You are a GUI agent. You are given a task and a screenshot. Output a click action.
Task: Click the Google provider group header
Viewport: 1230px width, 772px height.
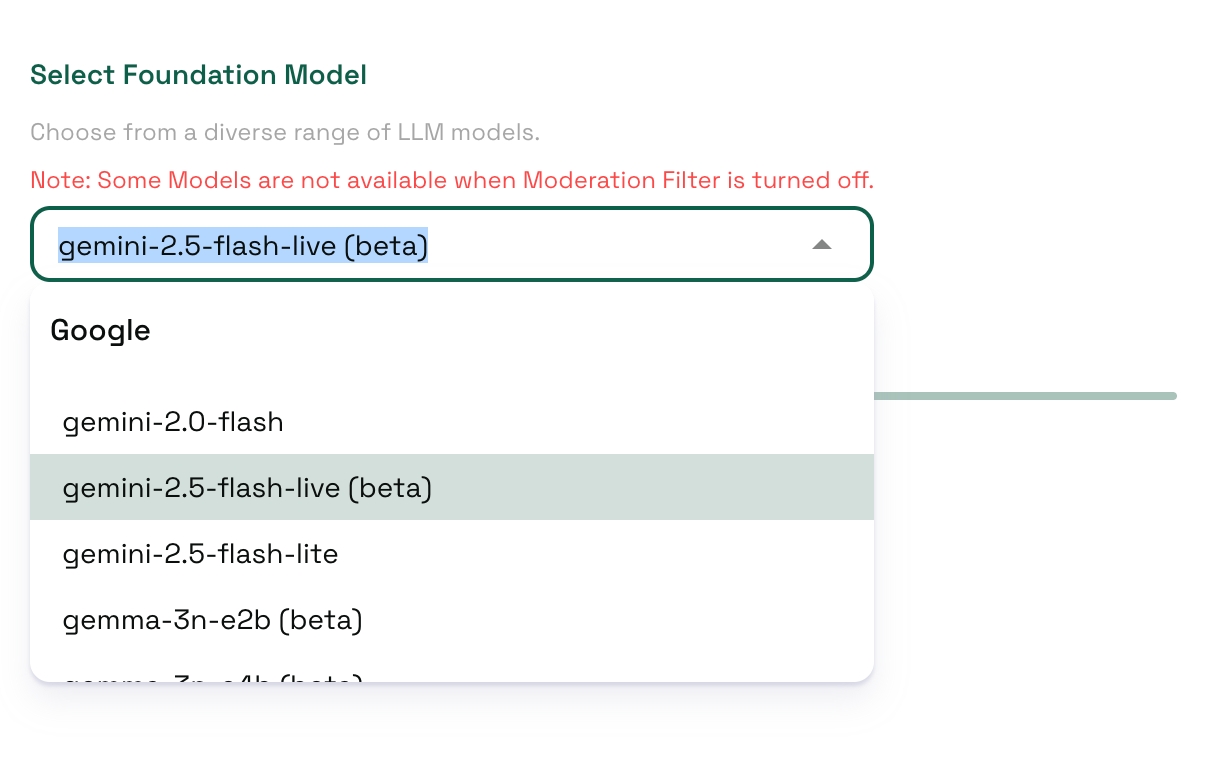click(x=101, y=331)
